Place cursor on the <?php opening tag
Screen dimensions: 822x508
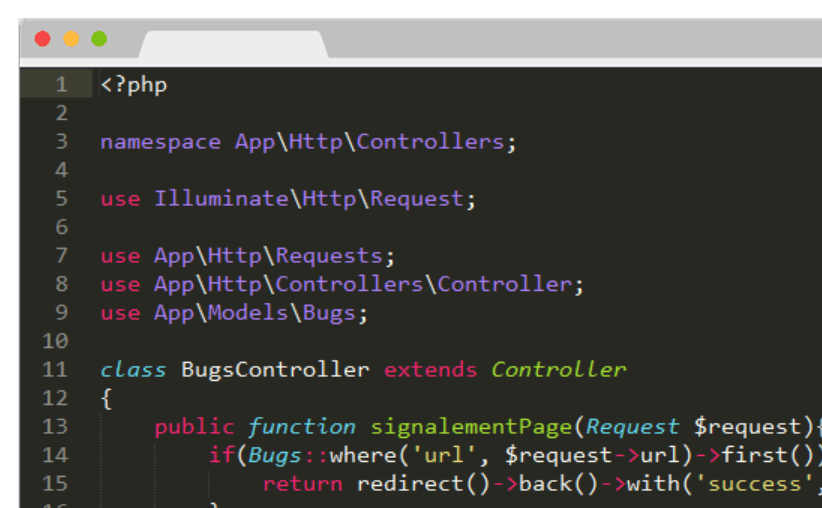coord(134,85)
